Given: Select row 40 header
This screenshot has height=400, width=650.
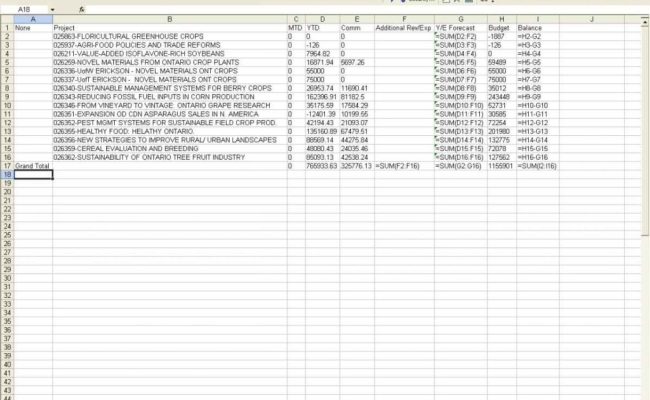Looking at the screenshot, I should click(7, 364).
